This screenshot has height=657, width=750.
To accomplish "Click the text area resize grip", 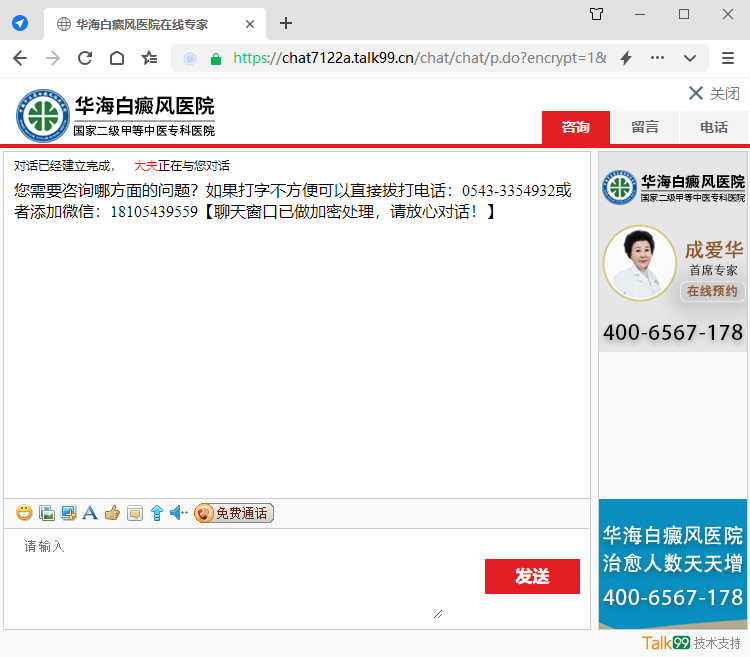I will pos(438,614).
